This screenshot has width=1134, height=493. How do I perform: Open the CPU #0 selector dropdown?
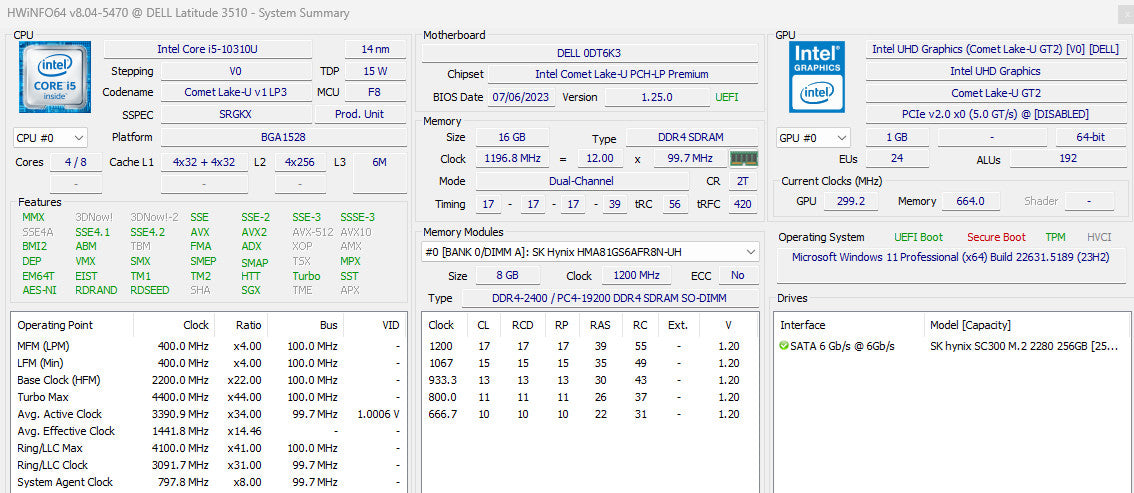point(50,137)
